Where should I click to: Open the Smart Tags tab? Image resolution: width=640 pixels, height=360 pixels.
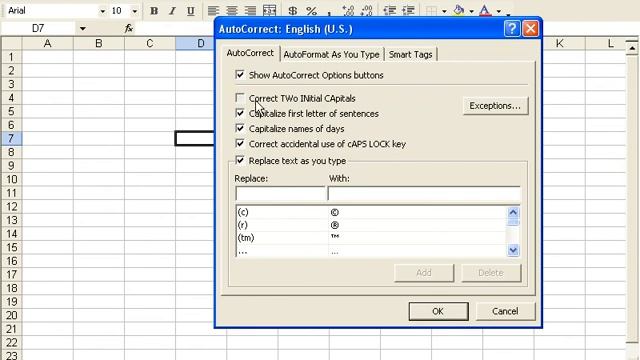click(x=410, y=54)
